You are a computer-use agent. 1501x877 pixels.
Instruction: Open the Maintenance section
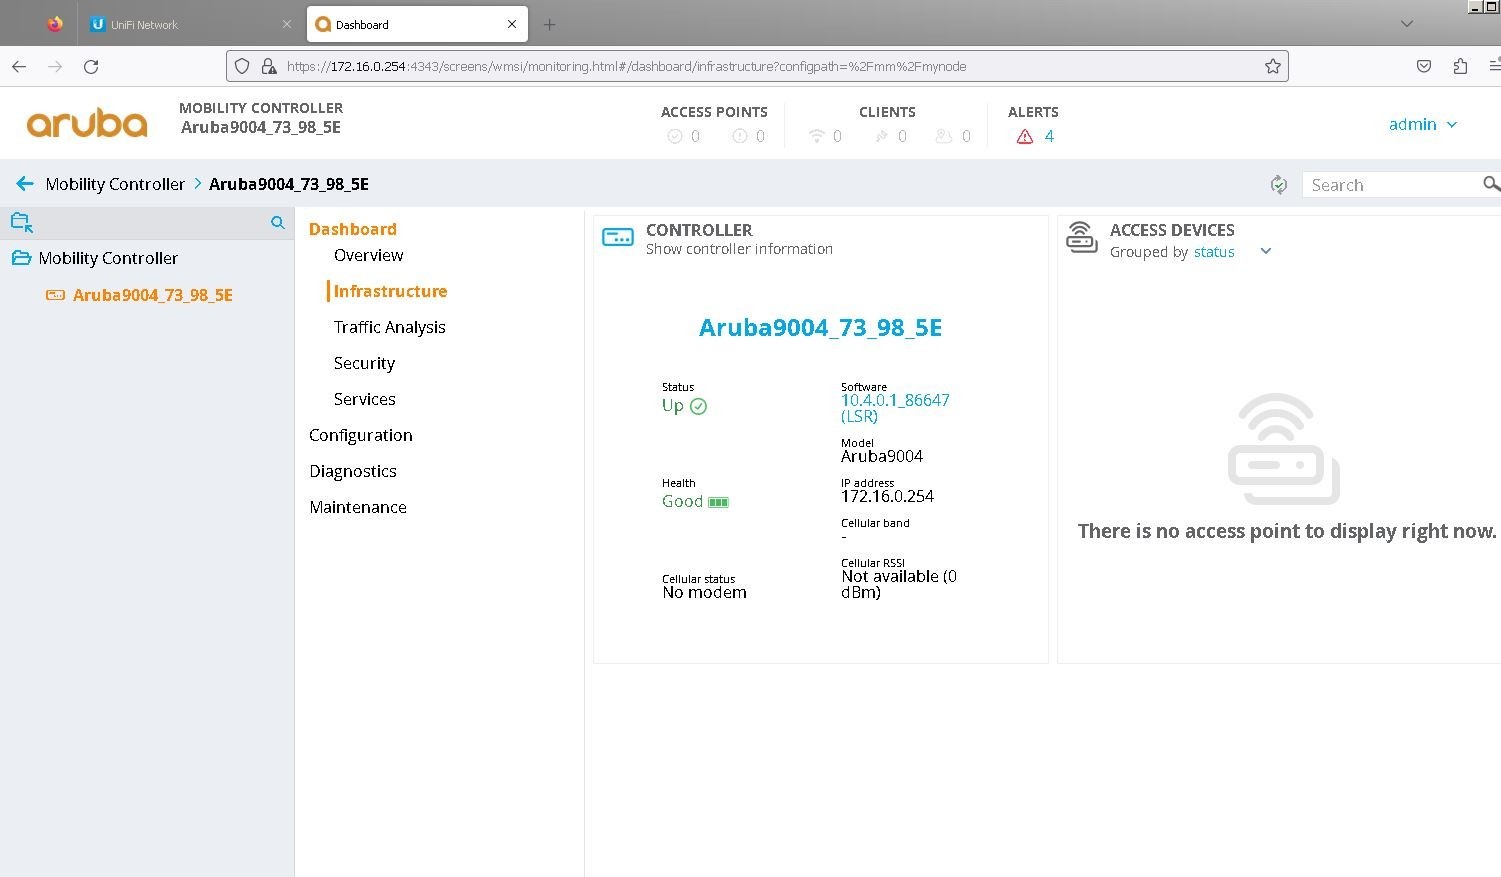(358, 507)
